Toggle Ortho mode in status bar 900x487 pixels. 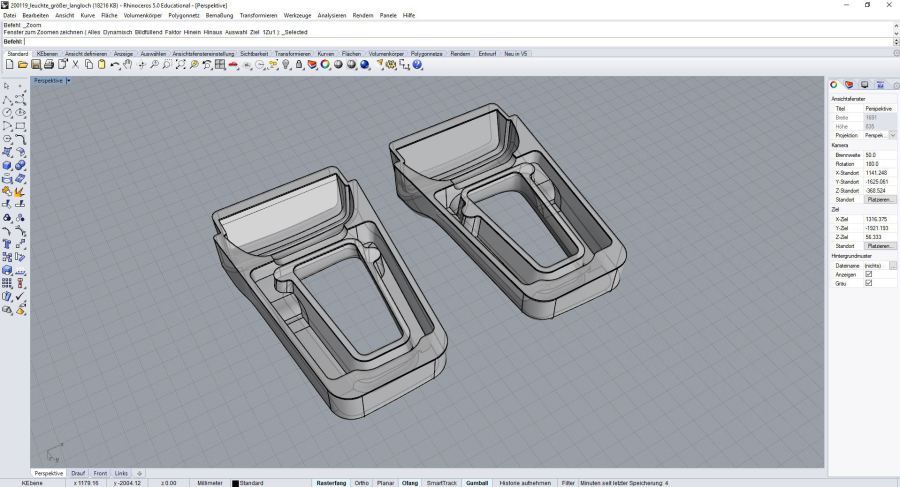click(362, 482)
